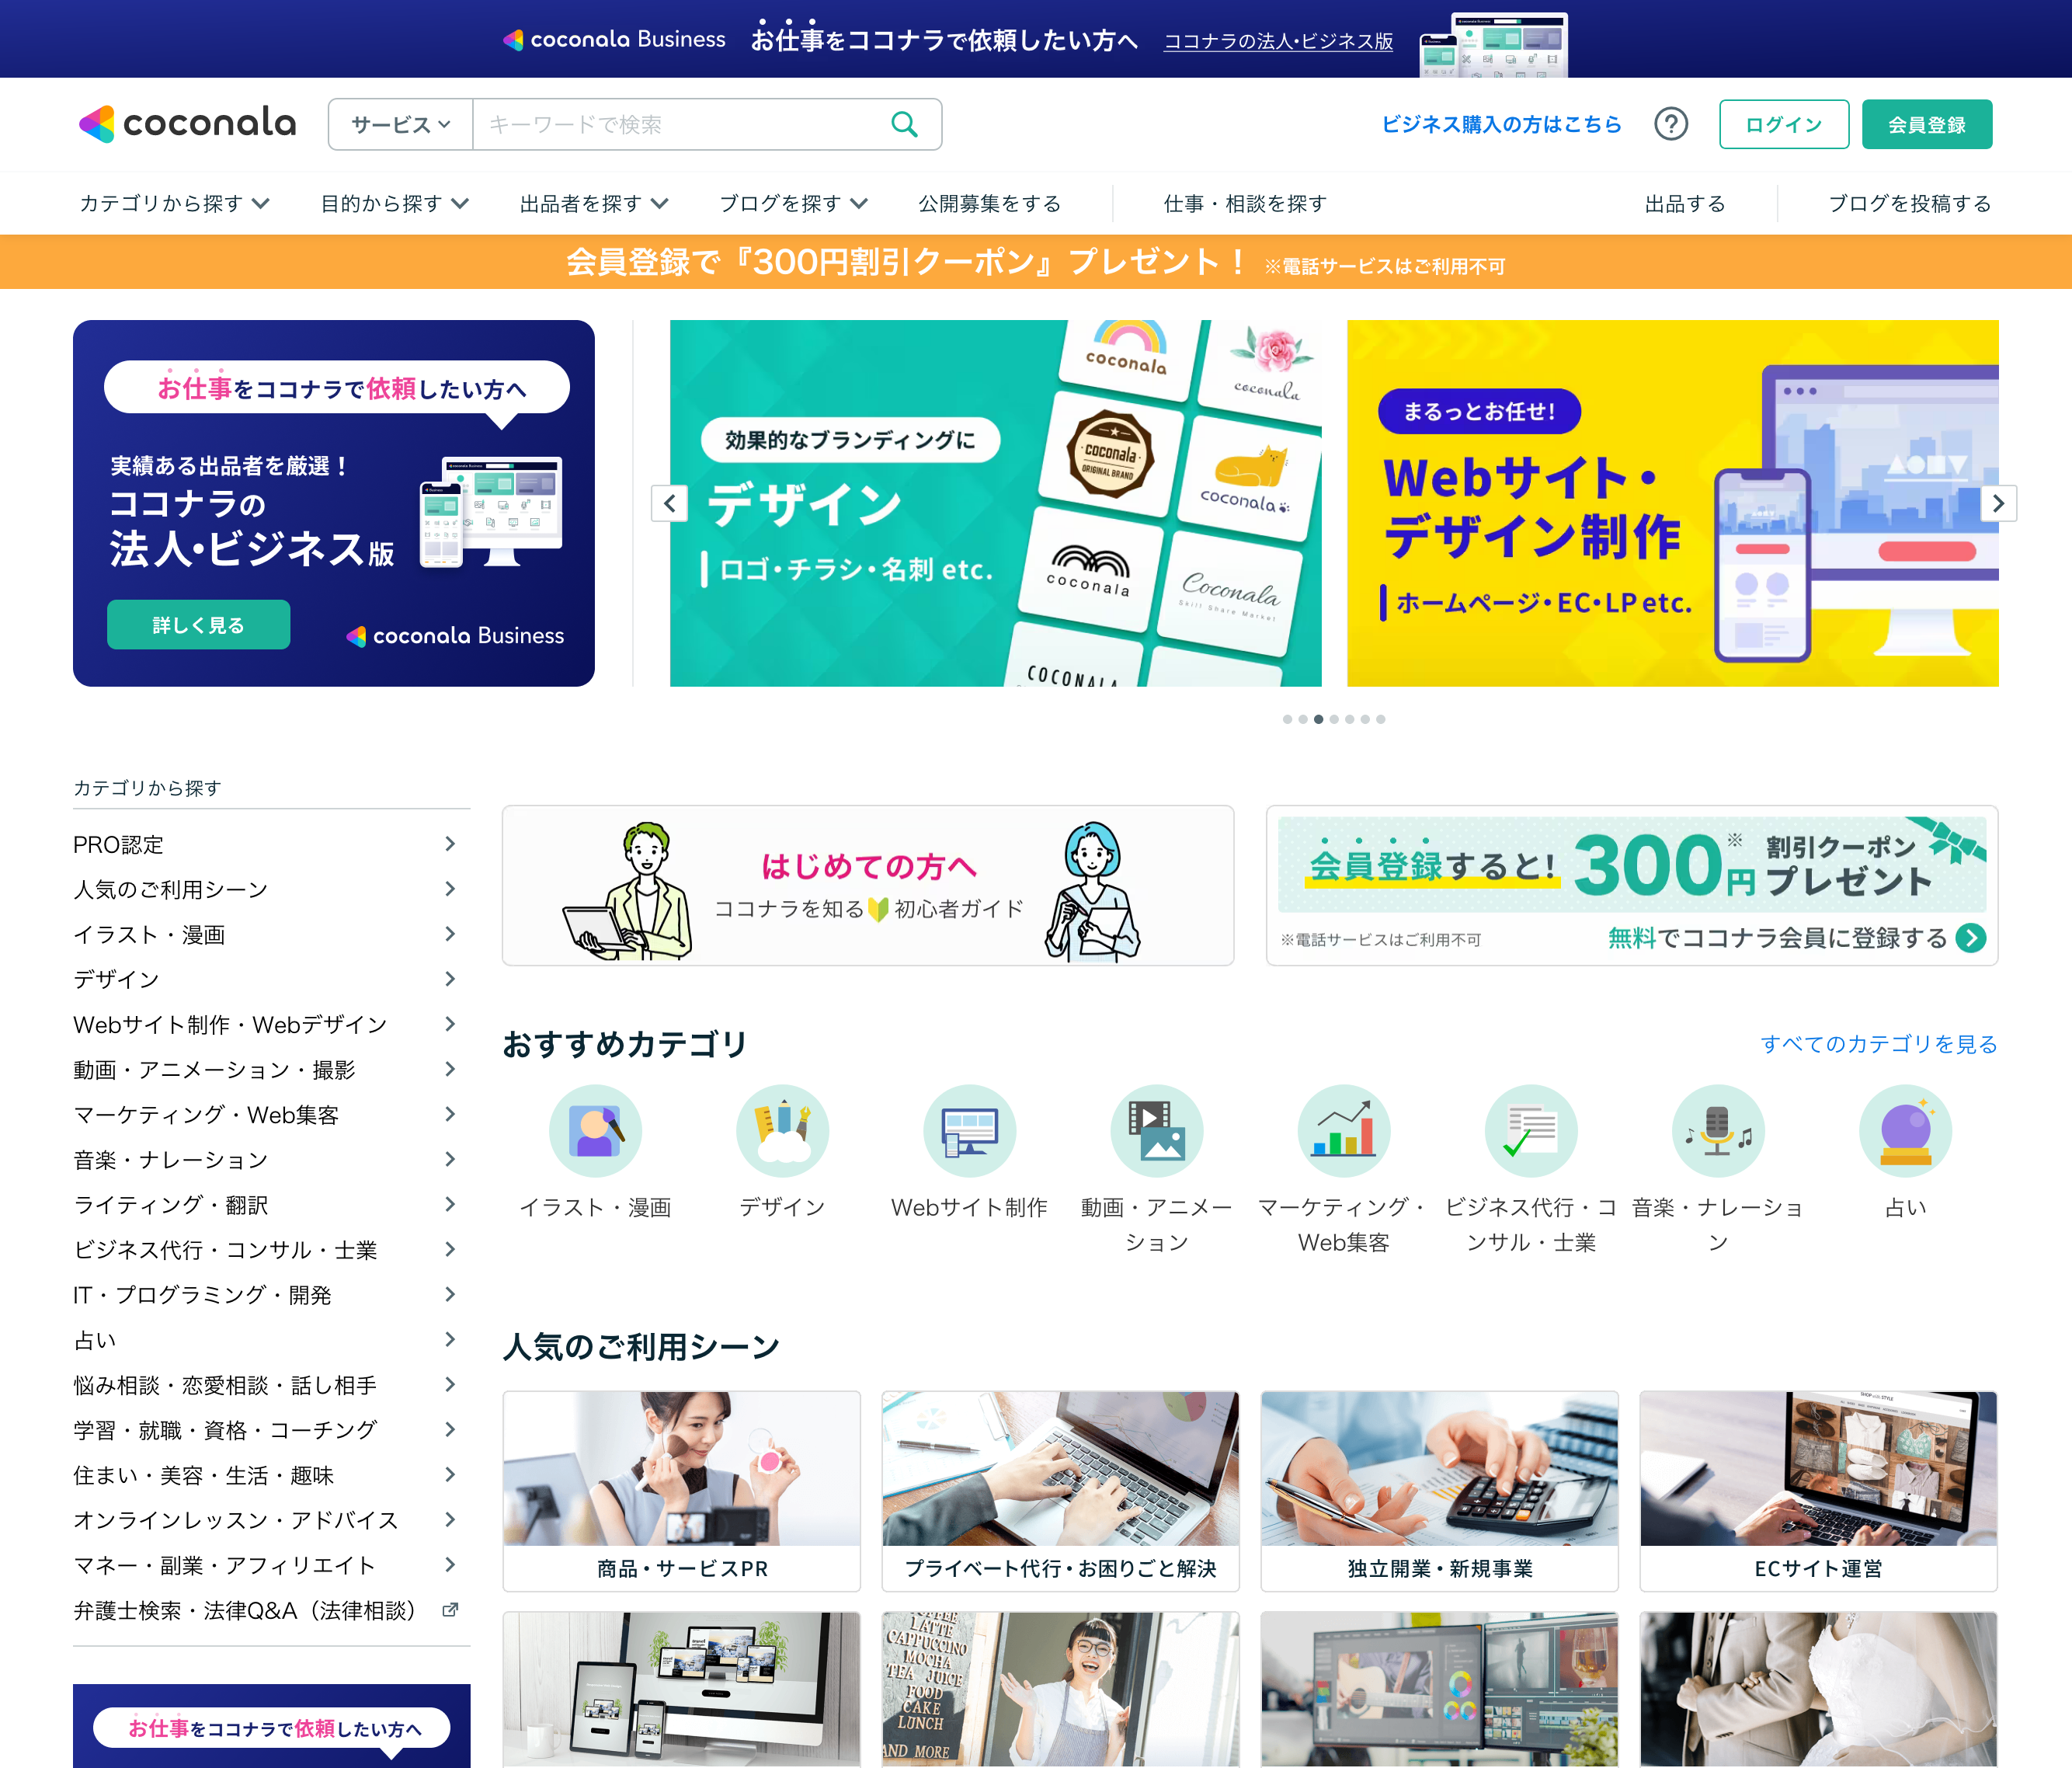
Task: Expand カテゴリから探す navigation menu
Action: coord(174,204)
